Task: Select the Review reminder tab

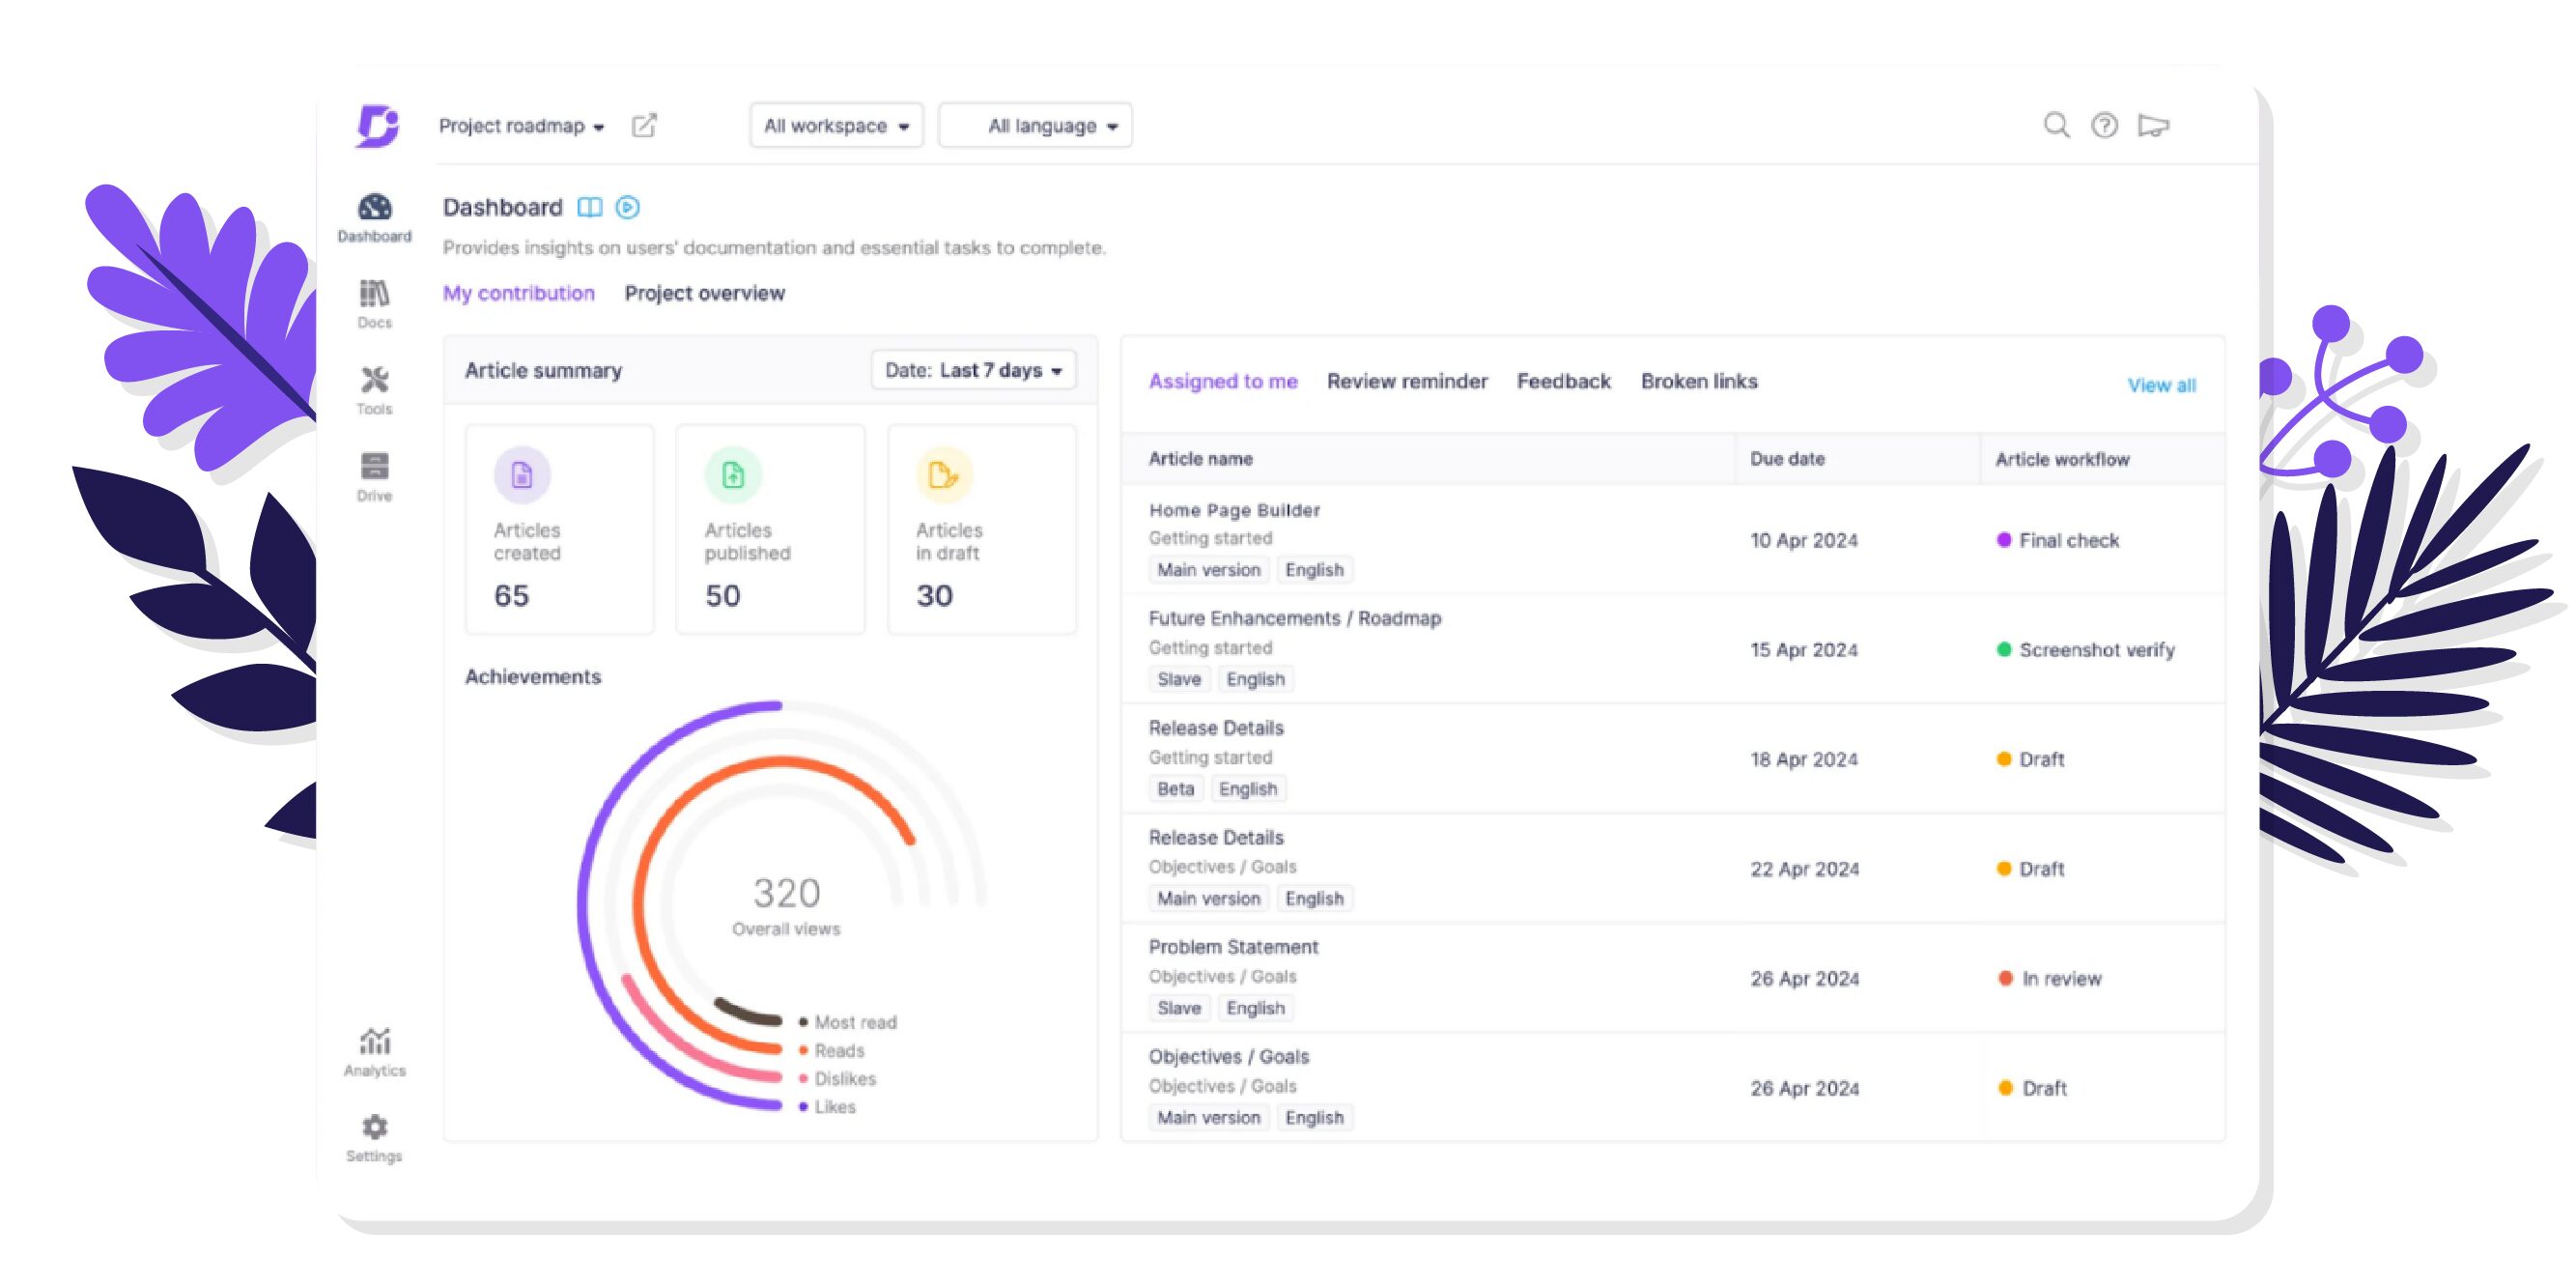Action: [x=1406, y=381]
